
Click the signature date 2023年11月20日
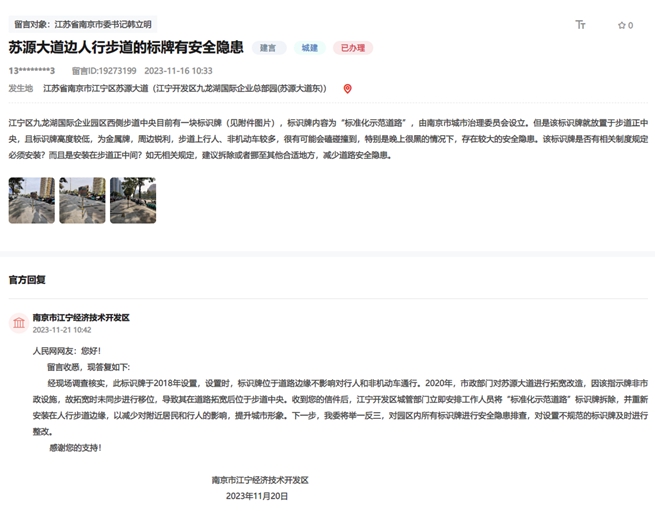coord(257,496)
